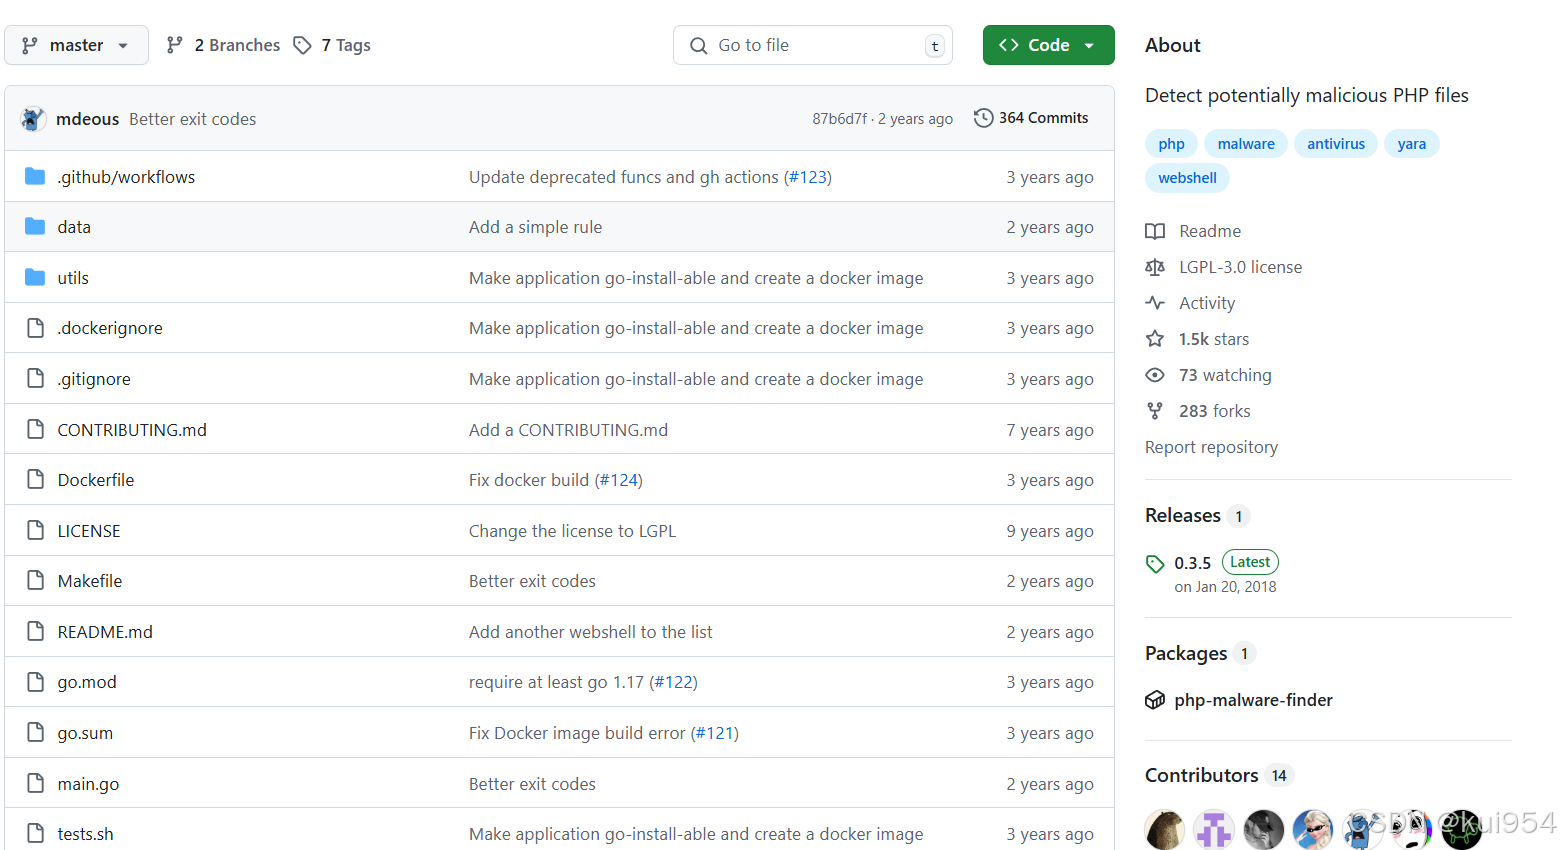Click the forks branch icon
The height and width of the screenshot is (850, 1561).
(1155, 411)
